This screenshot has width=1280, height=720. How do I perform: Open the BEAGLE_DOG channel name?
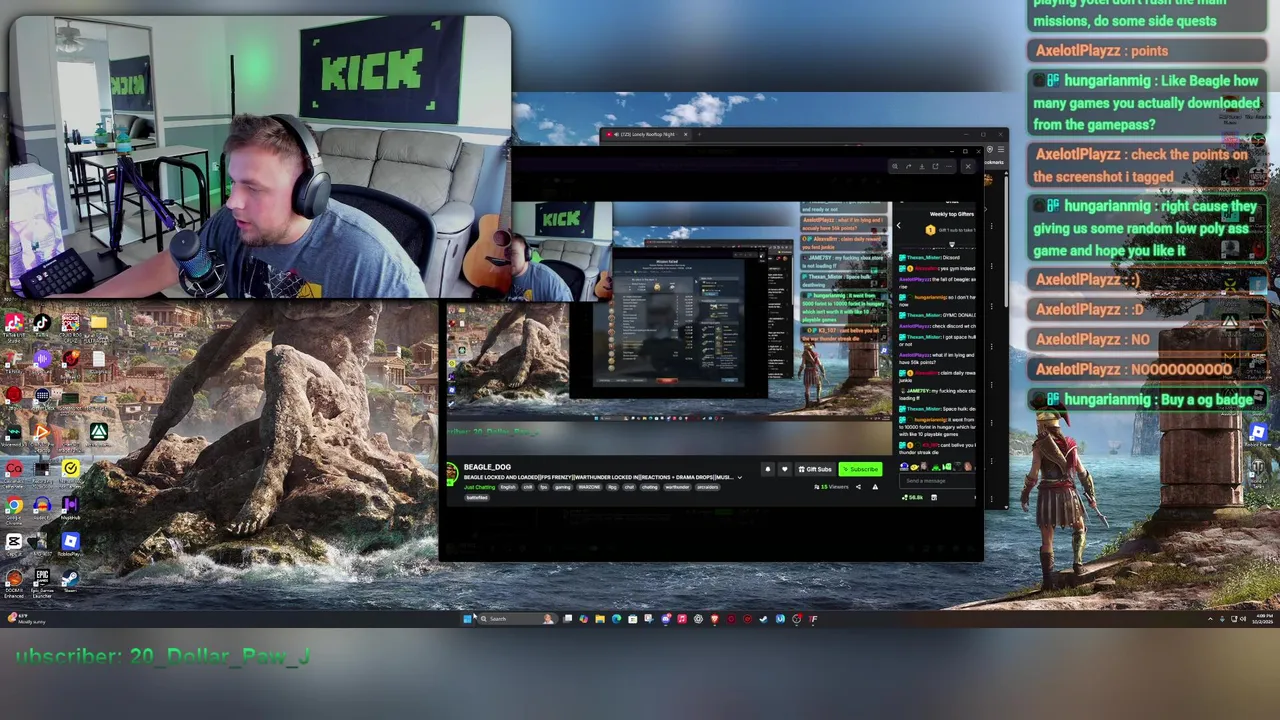tap(487, 467)
